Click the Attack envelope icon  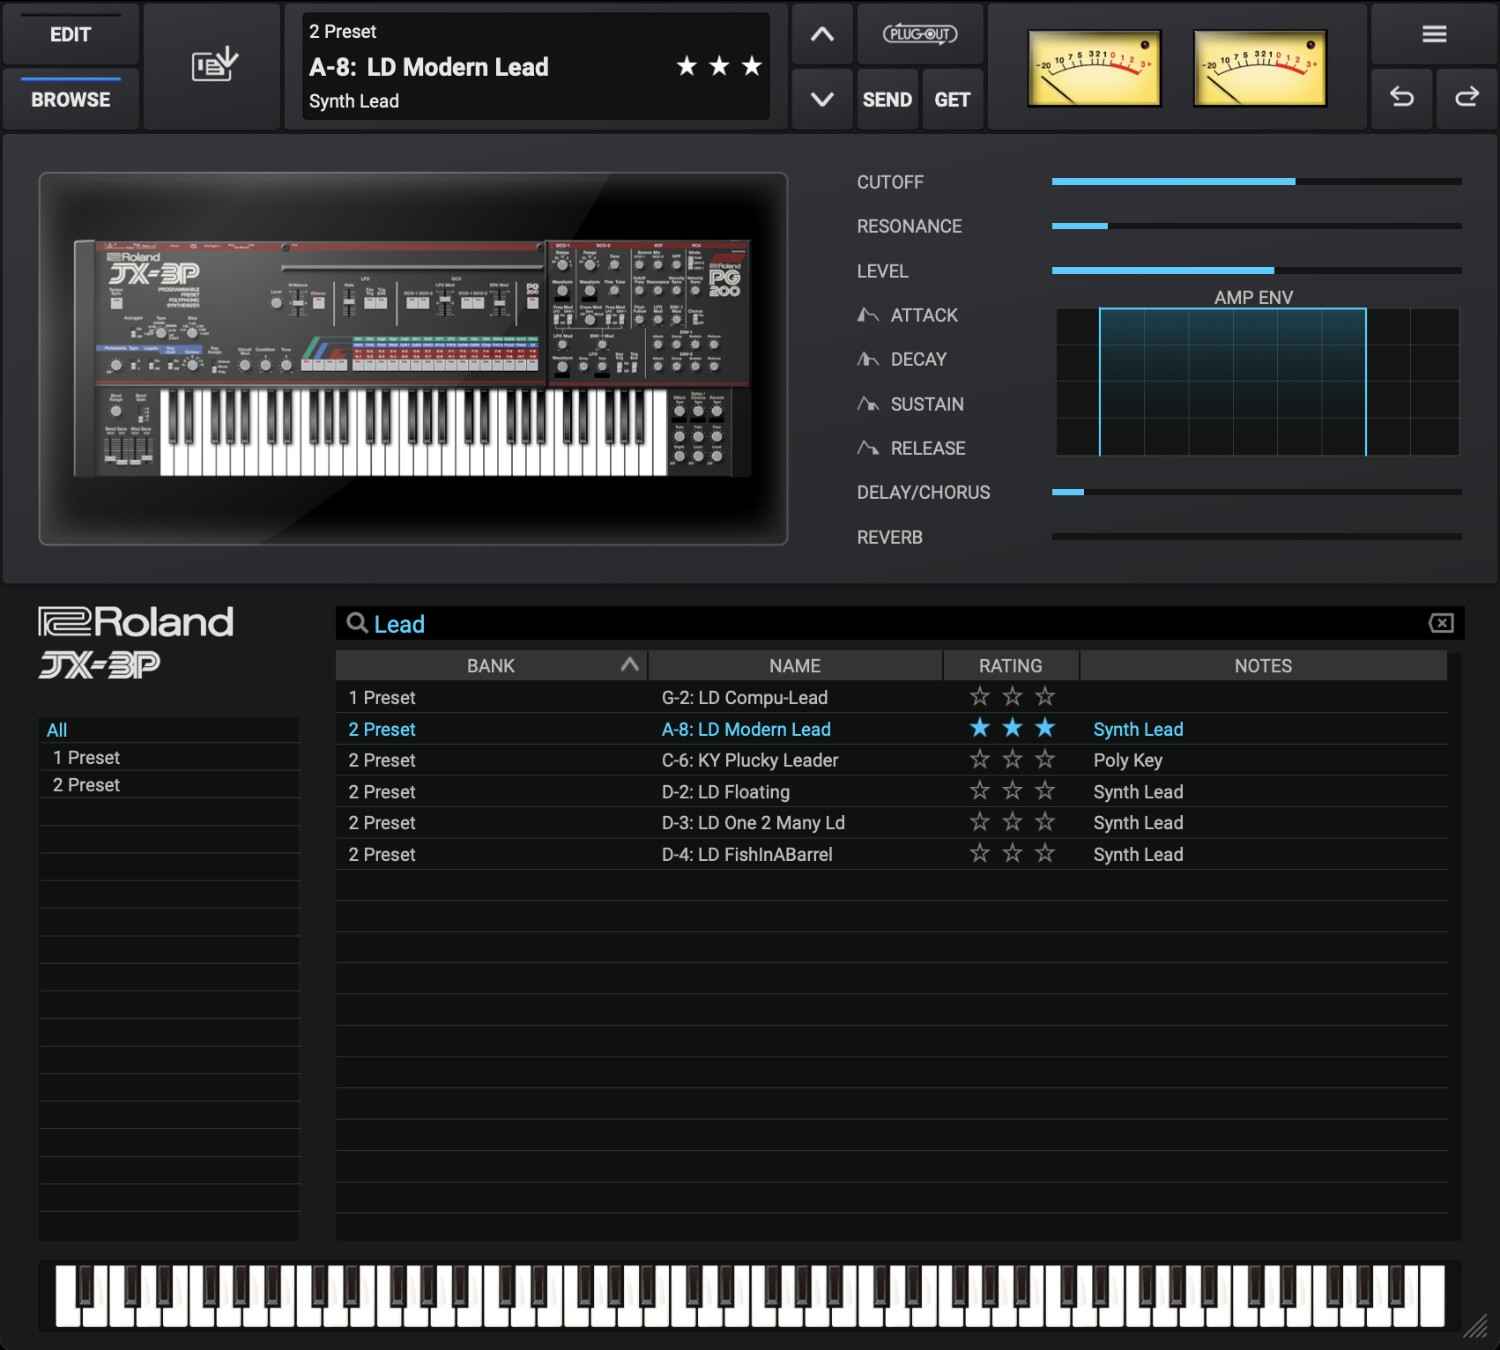click(868, 315)
